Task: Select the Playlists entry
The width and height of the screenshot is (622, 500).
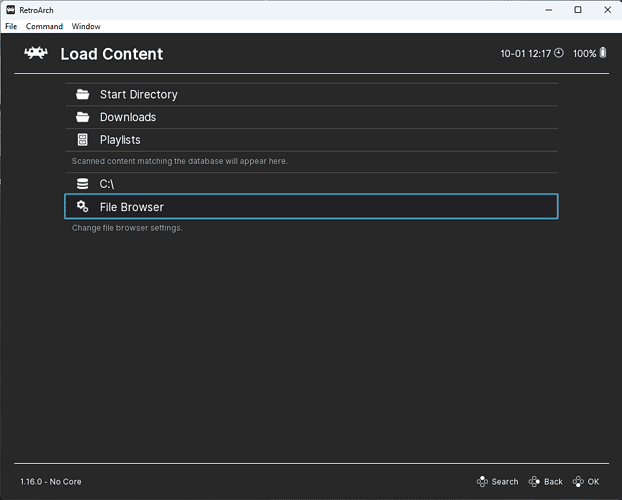Action: (120, 140)
